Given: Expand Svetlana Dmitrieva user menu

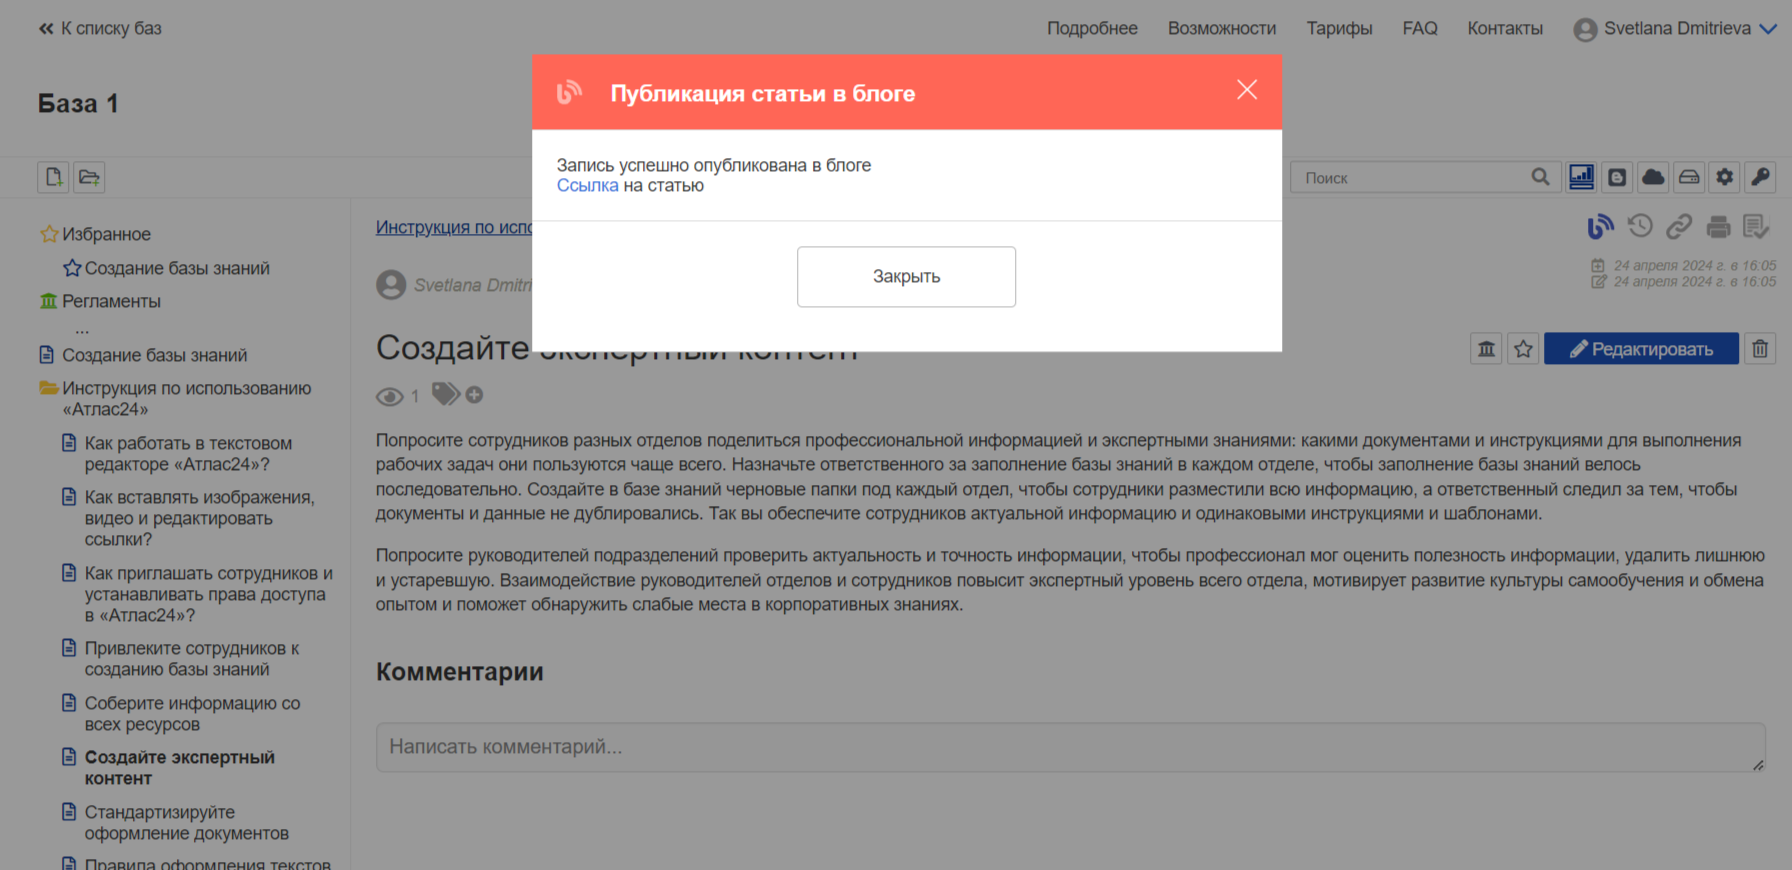Looking at the screenshot, I should click(x=1675, y=29).
